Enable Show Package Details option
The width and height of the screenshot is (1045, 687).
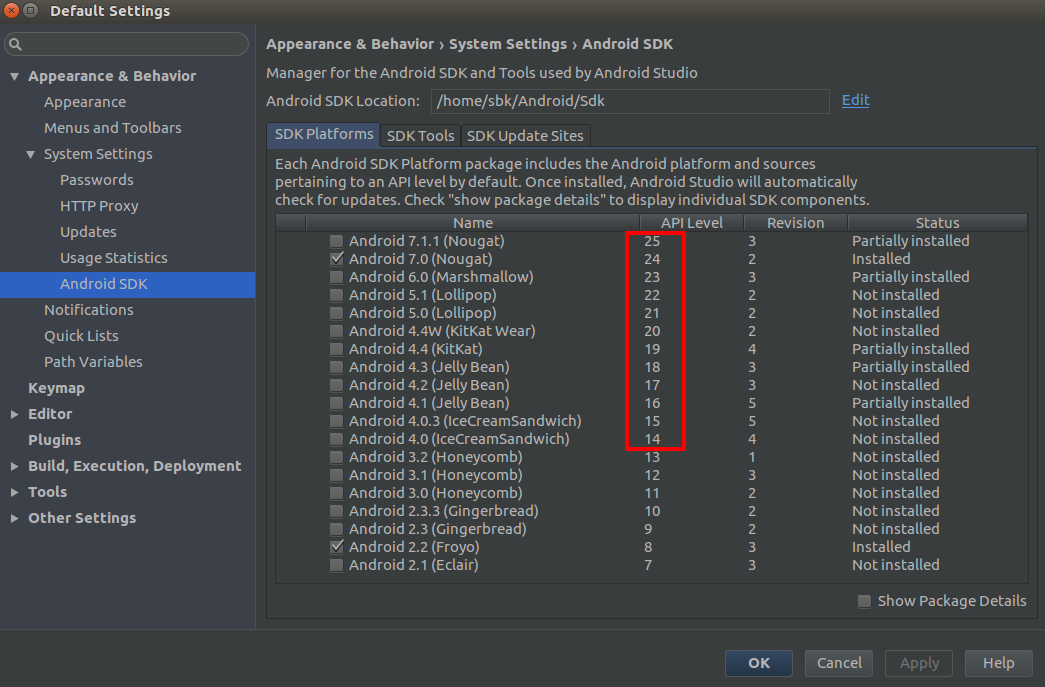(x=864, y=601)
